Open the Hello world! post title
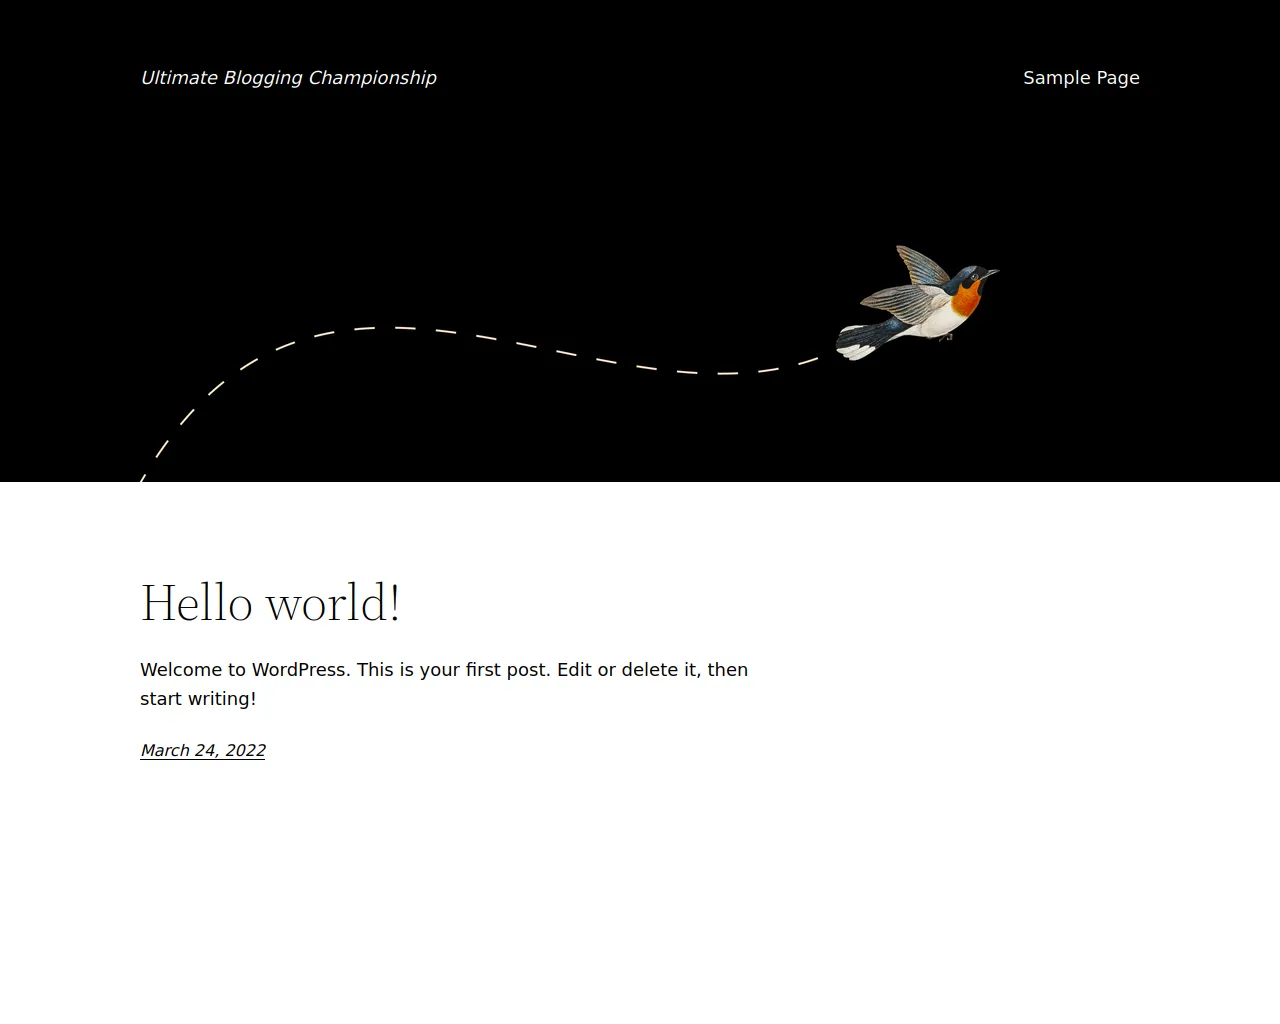This screenshot has height=1024, width=1280. [x=270, y=603]
